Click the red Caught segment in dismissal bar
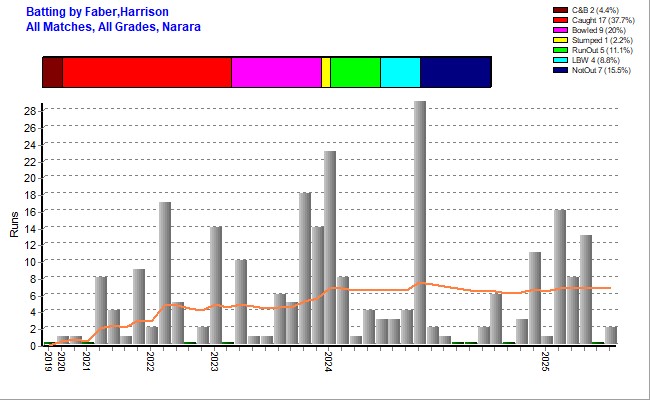The height and width of the screenshot is (400, 650). [x=146, y=72]
